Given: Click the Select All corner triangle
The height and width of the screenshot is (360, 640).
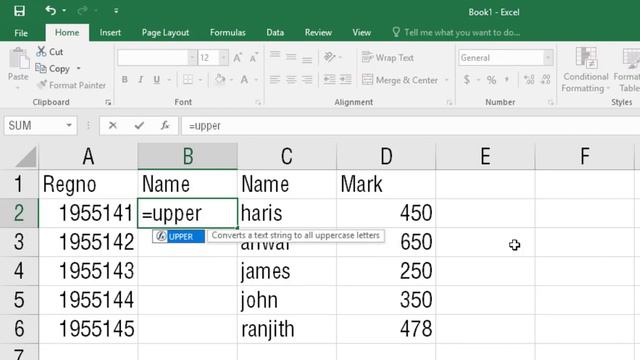Looking at the screenshot, I should (x=26, y=157).
